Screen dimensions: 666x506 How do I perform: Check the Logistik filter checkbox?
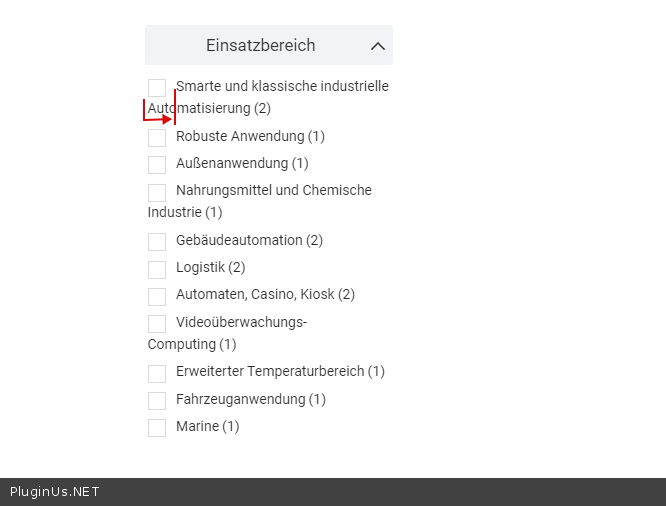(157, 269)
